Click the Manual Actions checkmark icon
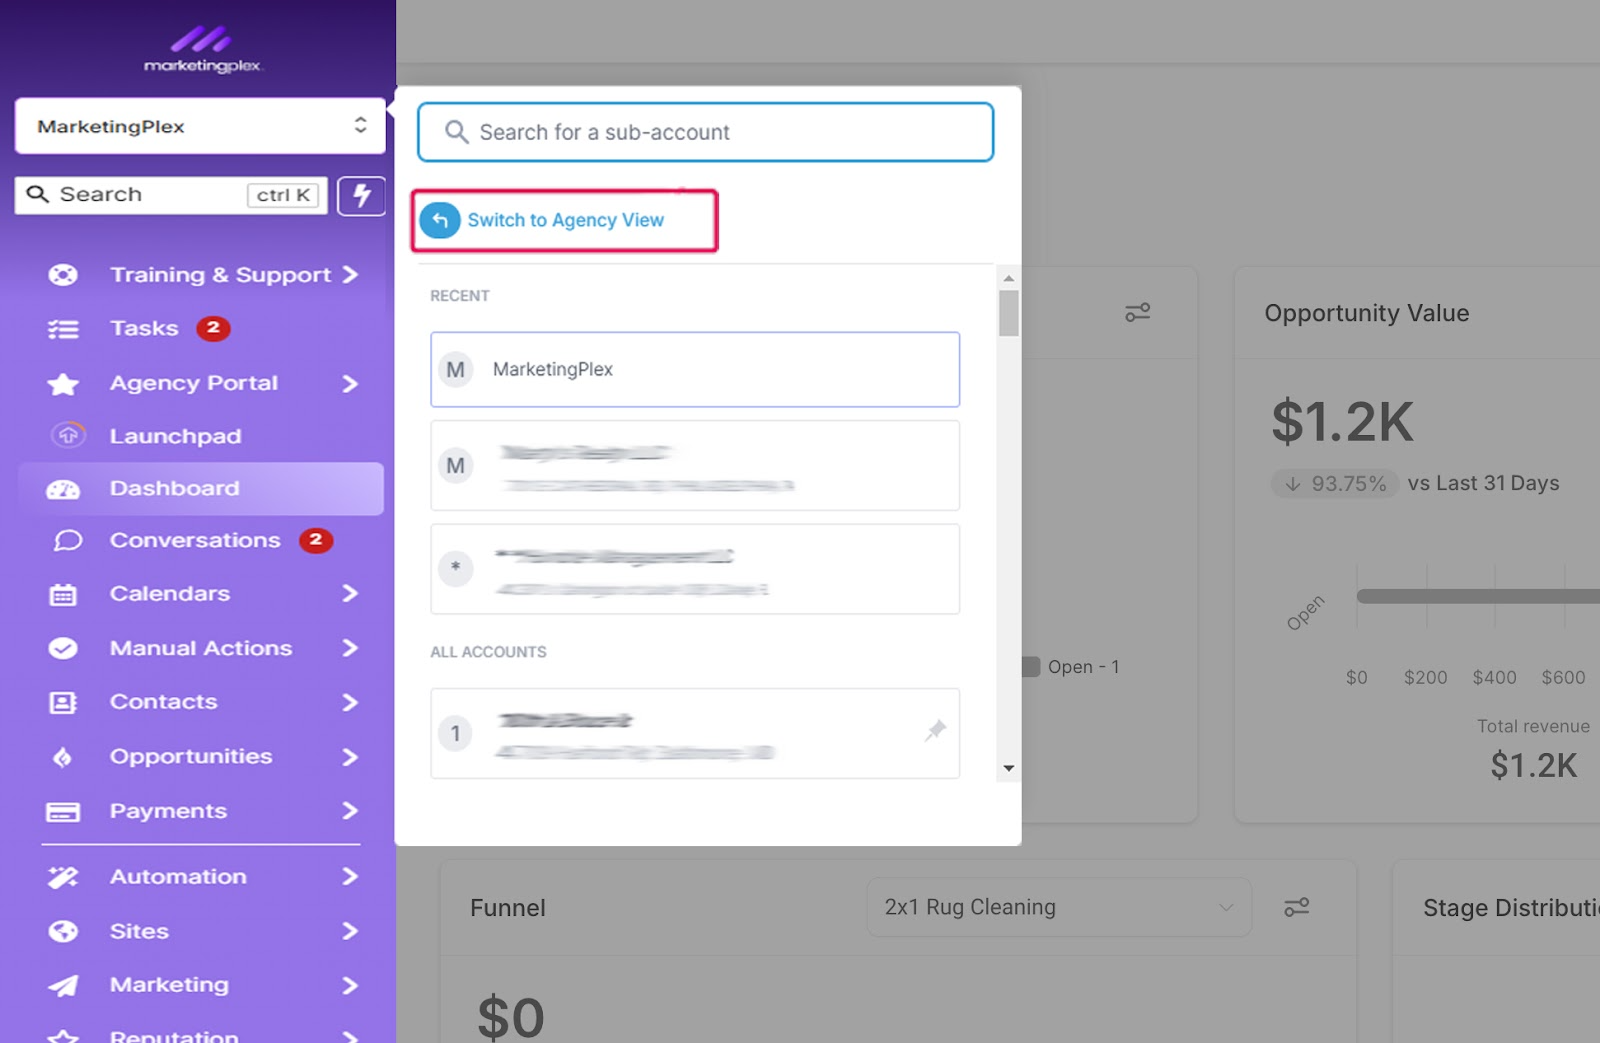Viewport: 1600px width, 1043px height. coord(63,649)
